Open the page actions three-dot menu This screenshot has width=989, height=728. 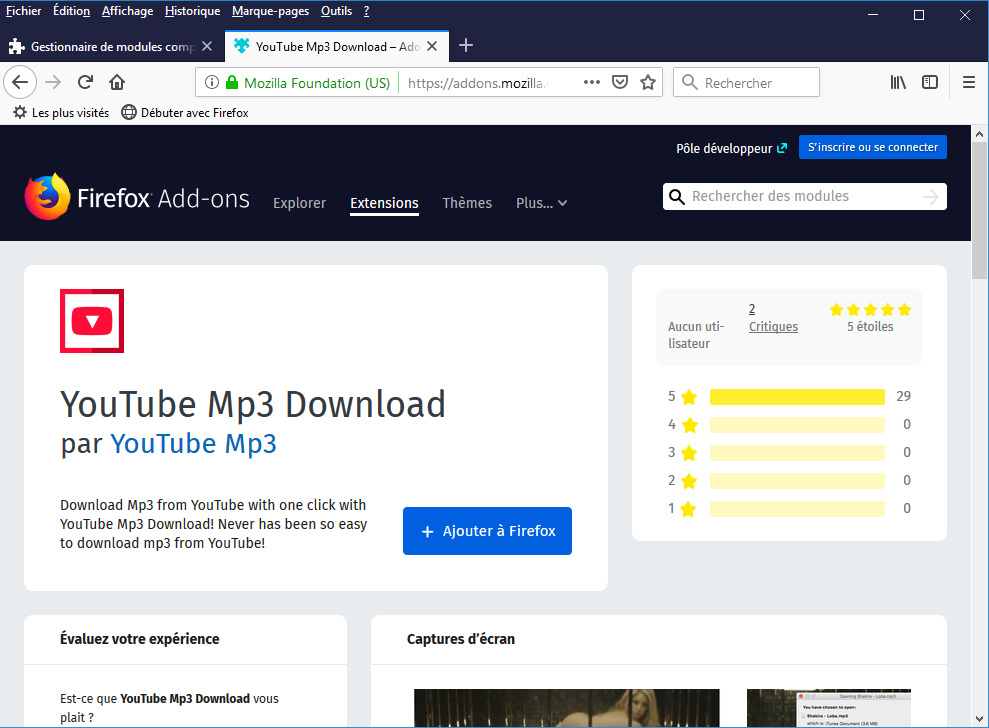coord(592,82)
